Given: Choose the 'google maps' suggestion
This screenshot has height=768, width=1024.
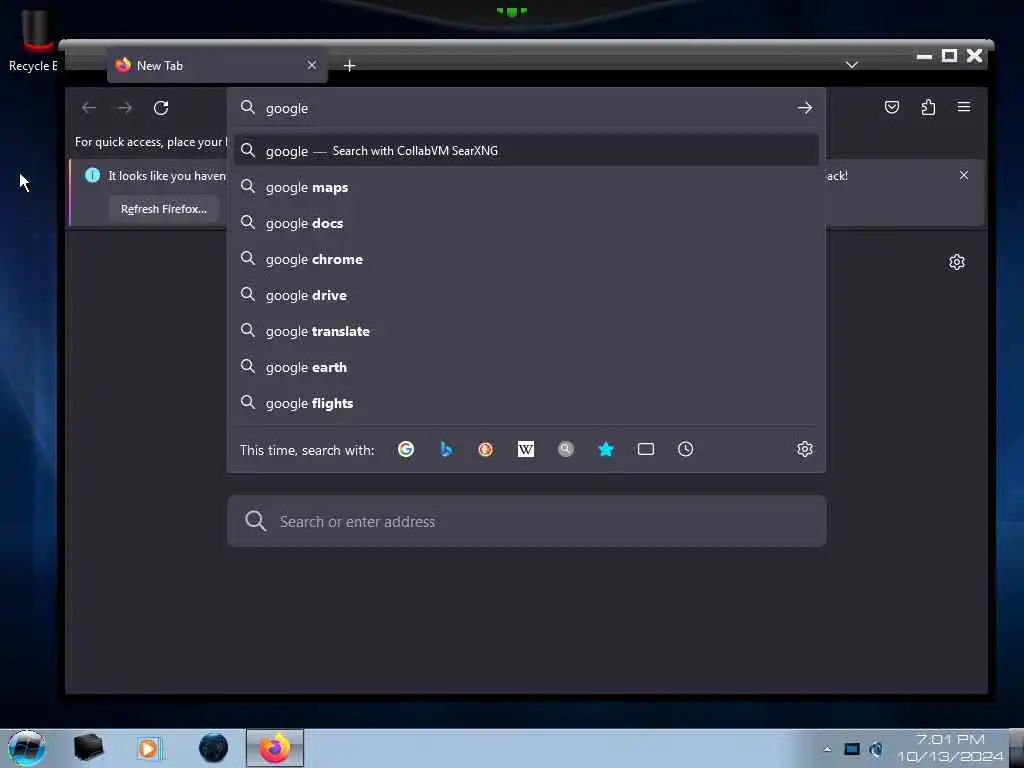Looking at the screenshot, I should point(526,187).
